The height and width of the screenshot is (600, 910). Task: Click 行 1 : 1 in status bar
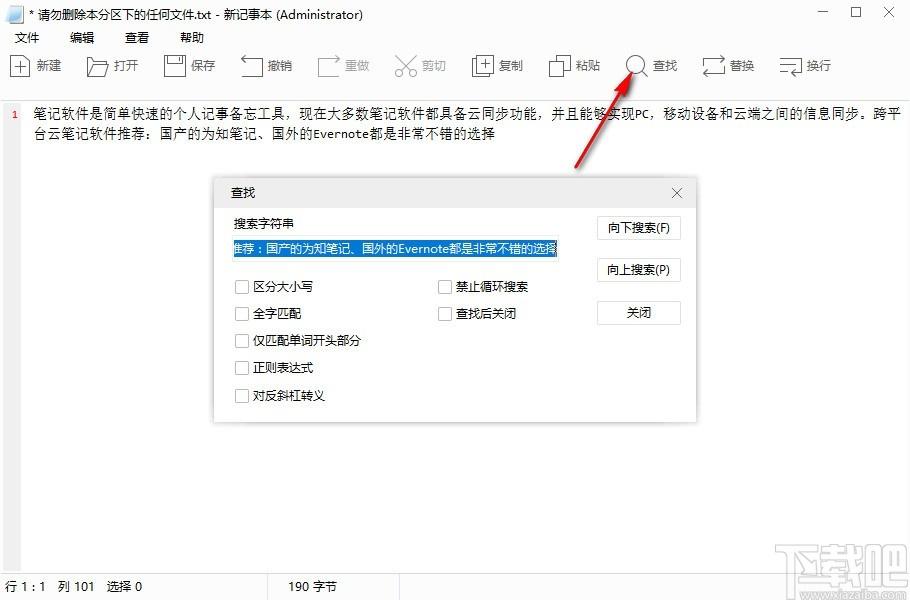click(25, 587)
